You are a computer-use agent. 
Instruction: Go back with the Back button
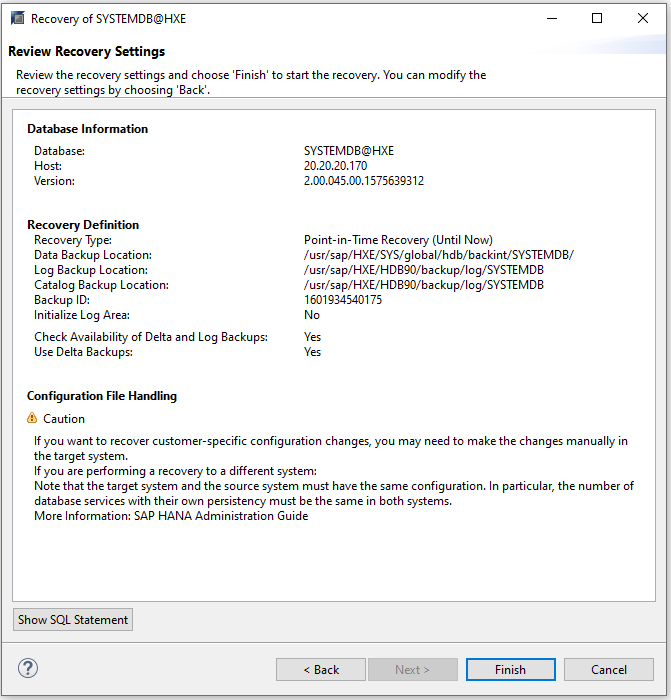(321, 669)
